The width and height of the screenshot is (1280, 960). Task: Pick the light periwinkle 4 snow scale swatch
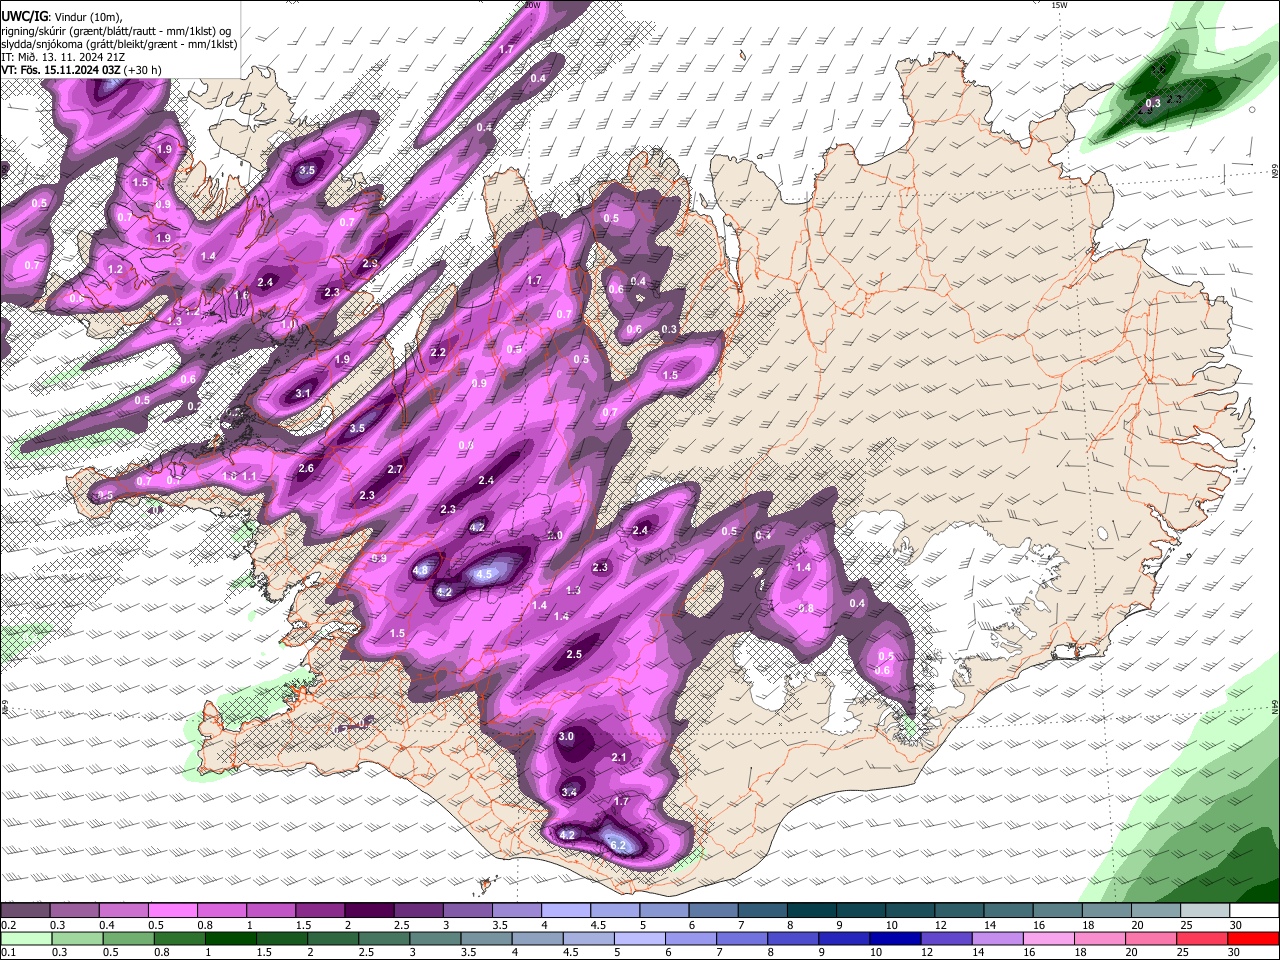click(565, 911)
